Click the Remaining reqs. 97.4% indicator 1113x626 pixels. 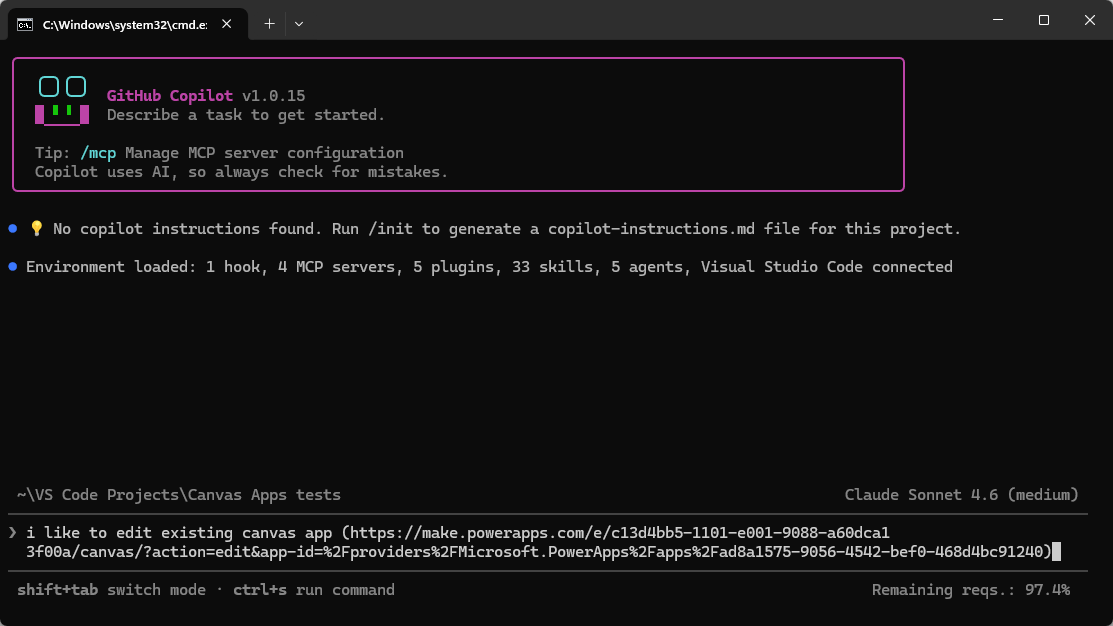[x=970, y=590]
